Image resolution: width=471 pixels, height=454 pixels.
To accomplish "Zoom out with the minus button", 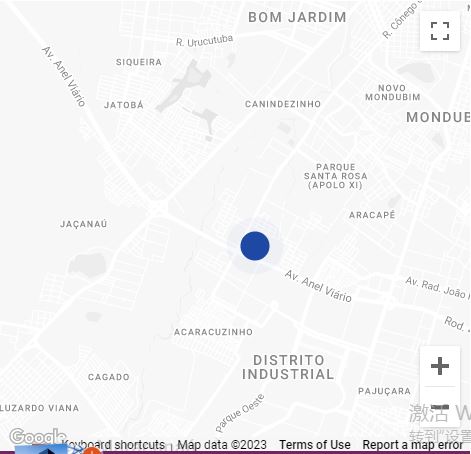I will tap(440, 407).
